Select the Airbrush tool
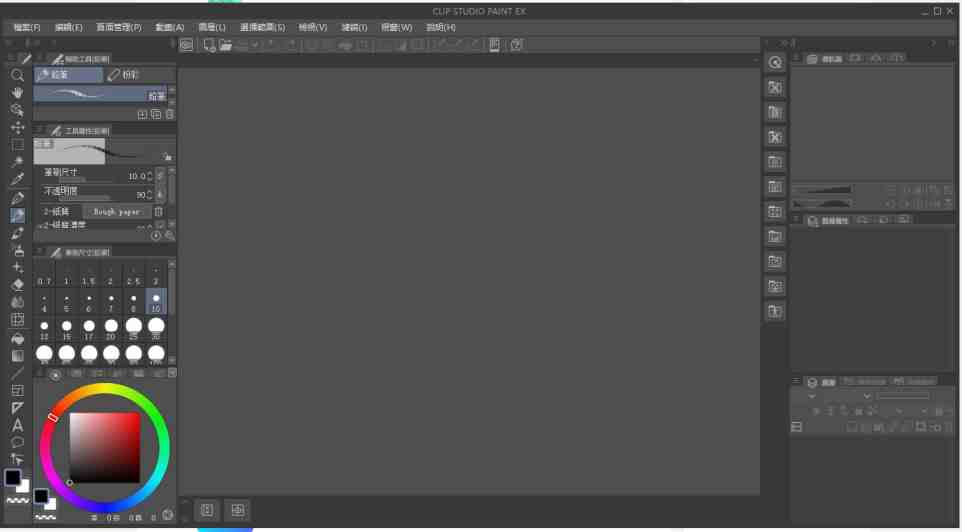 pyautogui.click(x=17, y=250)
